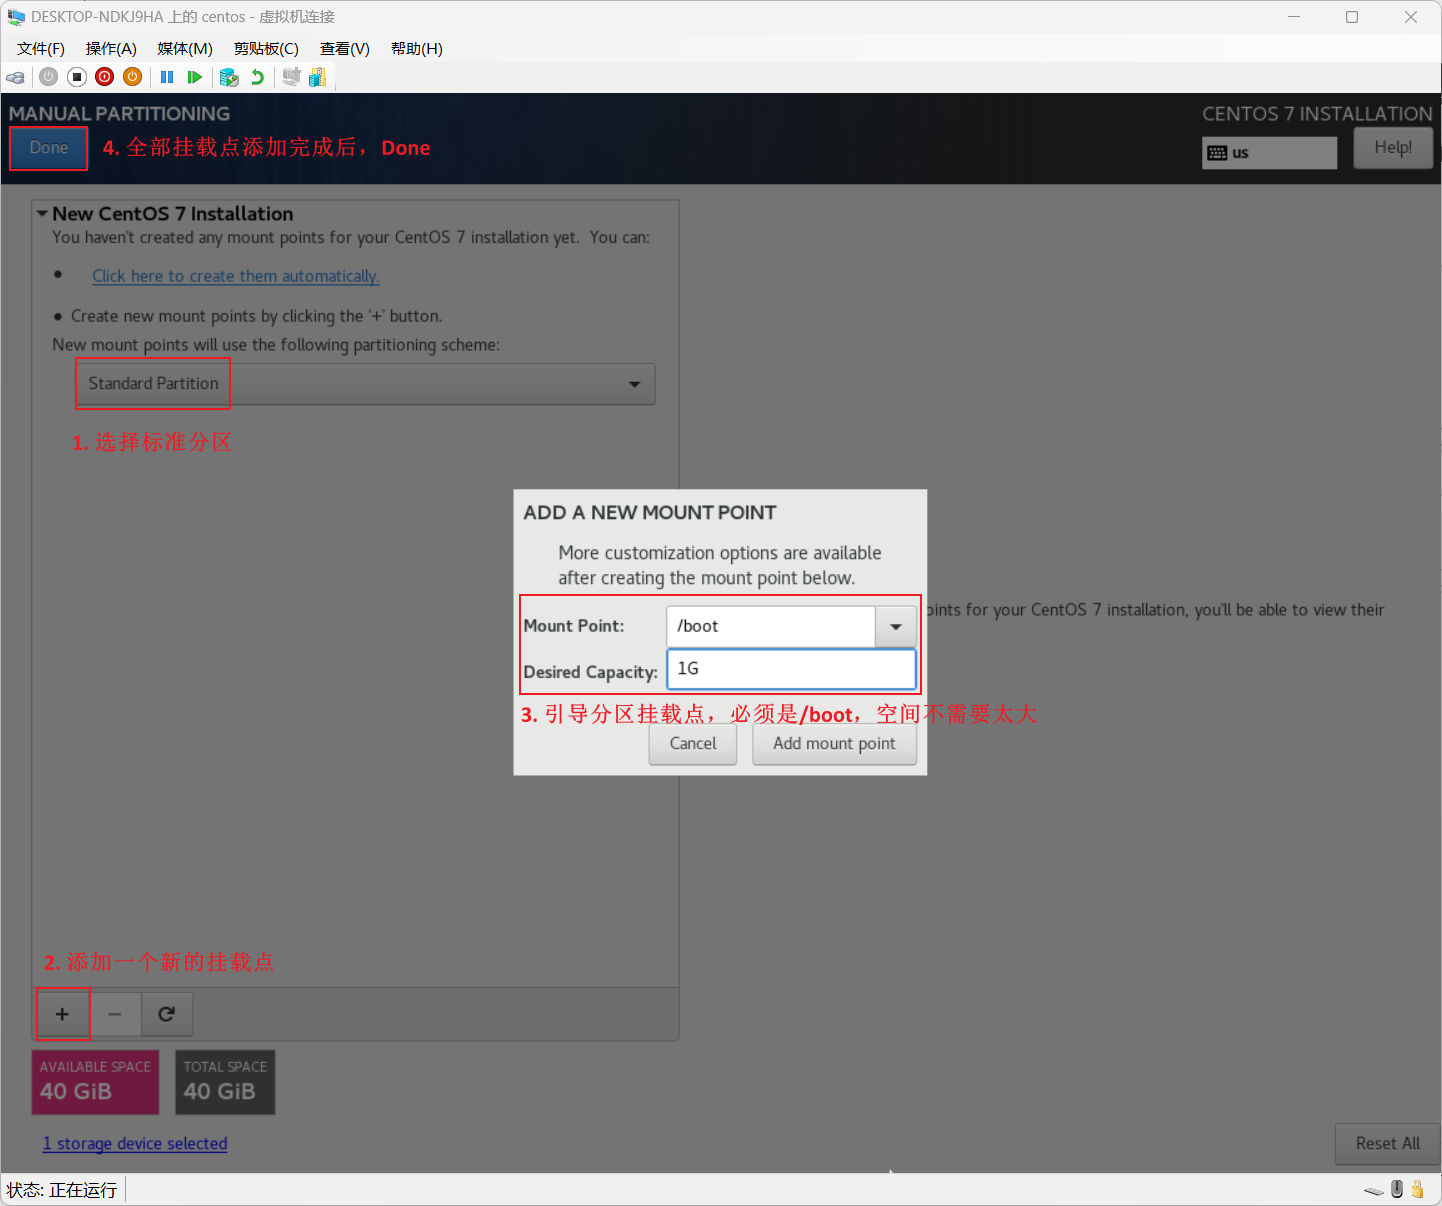This screenshot has height=1206, width=1442.
Task: Open the 1 storage device selected link
Action: (135, 1144)
